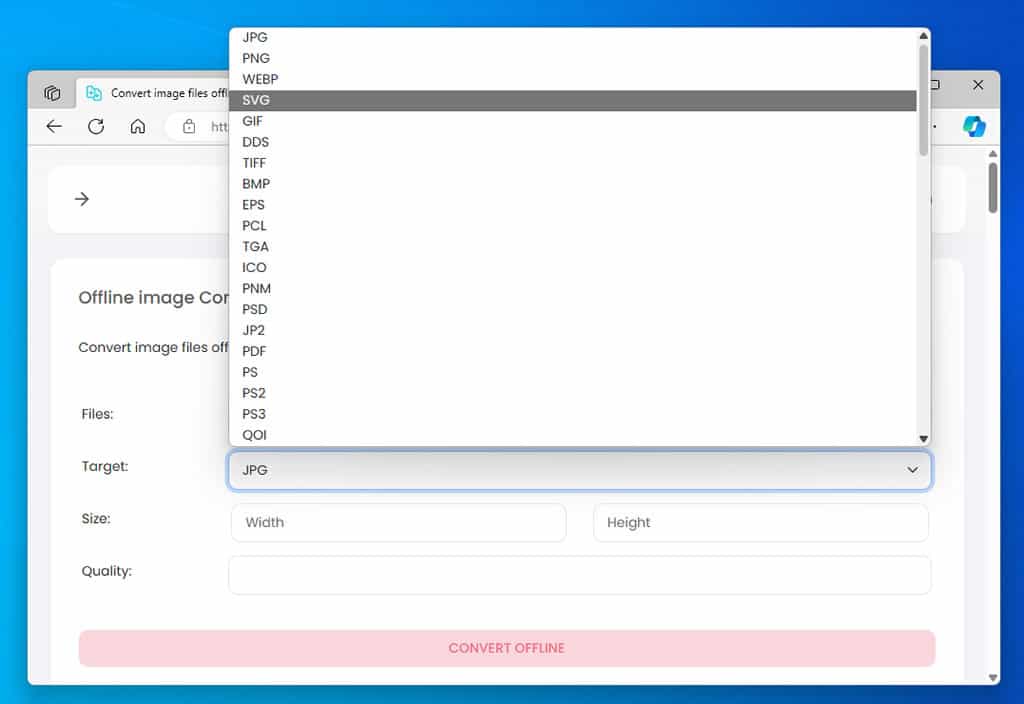Click the site lock info icon

(189, 126)
